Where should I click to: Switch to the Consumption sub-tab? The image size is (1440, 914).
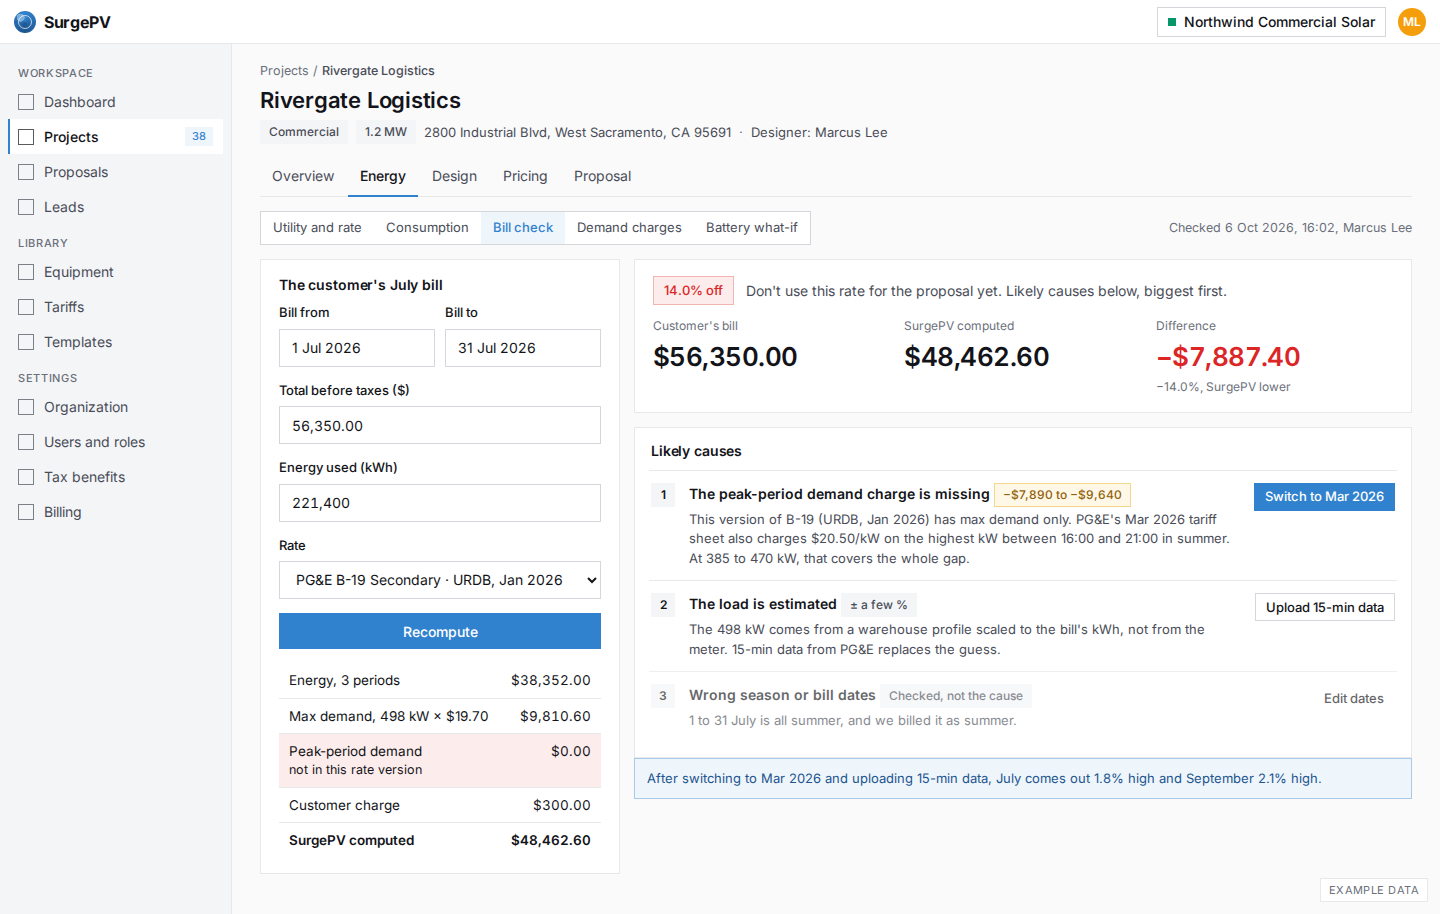[427, 228]
